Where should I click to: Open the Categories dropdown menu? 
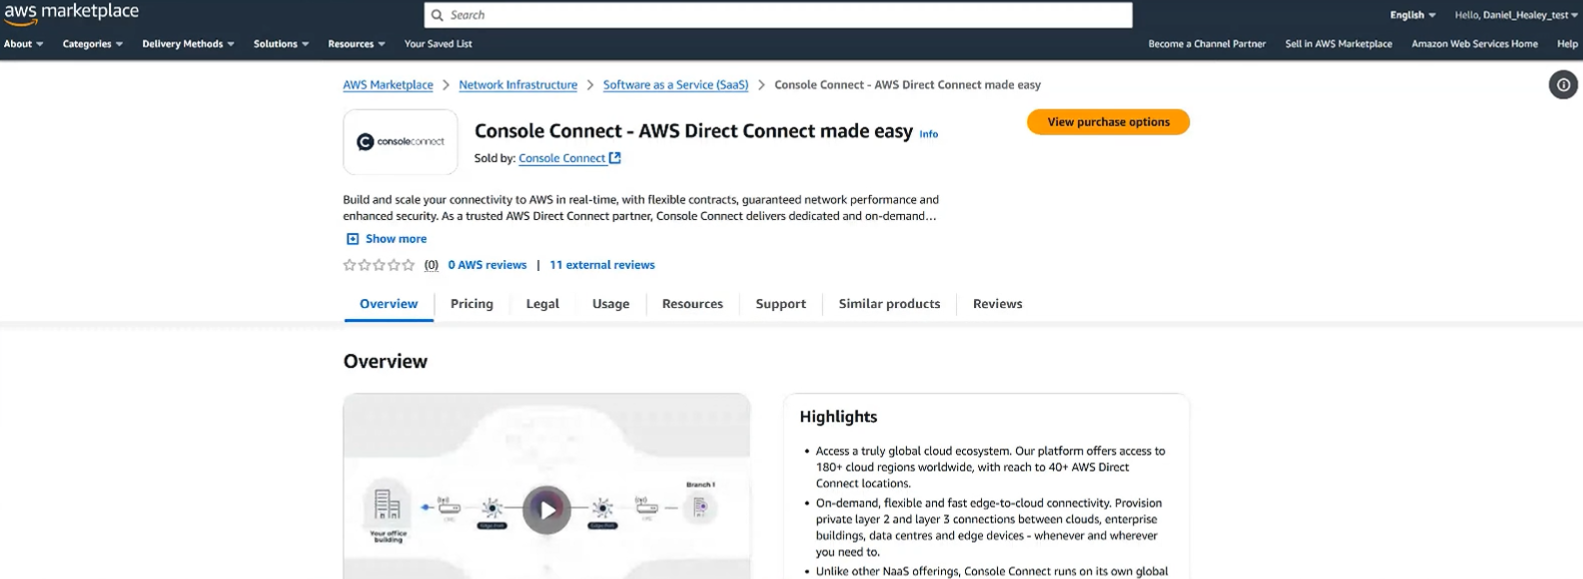[93, 44]
